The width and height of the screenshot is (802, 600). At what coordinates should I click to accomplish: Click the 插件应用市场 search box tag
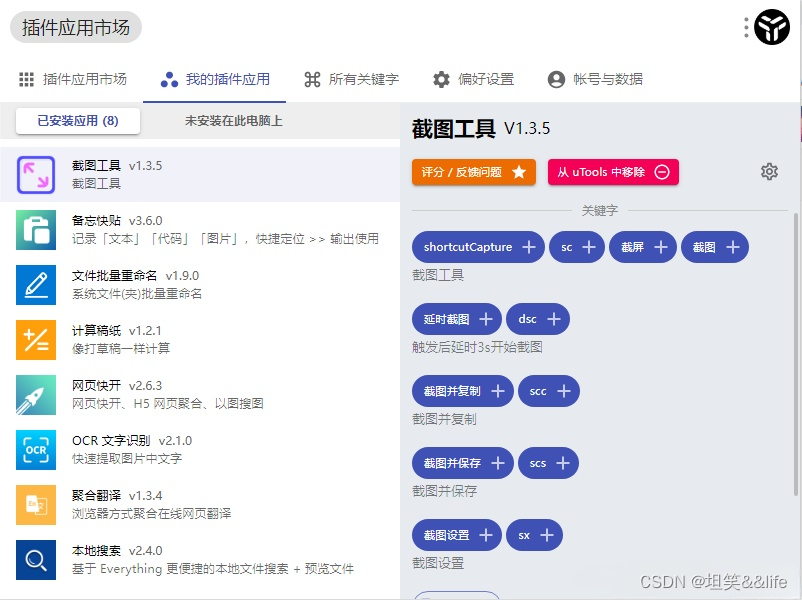(x=76, y=27)
